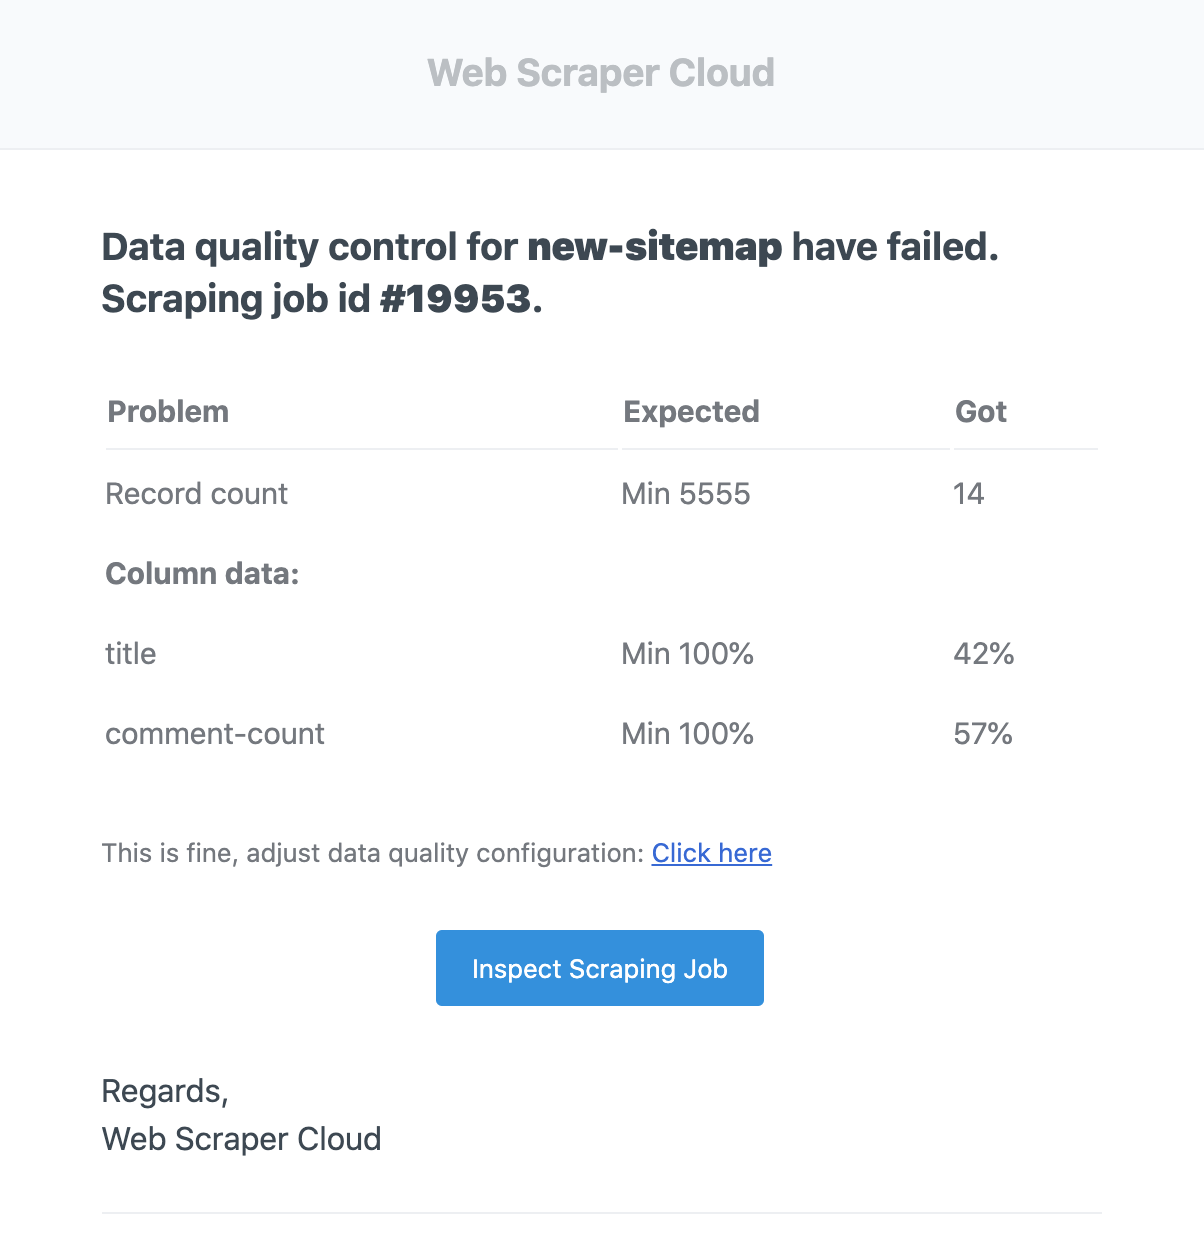Image resolution: width=1204 pixels, height=1252 pixels.
Task: Click the Regards closing text
Action: (x=165, y=1091)
